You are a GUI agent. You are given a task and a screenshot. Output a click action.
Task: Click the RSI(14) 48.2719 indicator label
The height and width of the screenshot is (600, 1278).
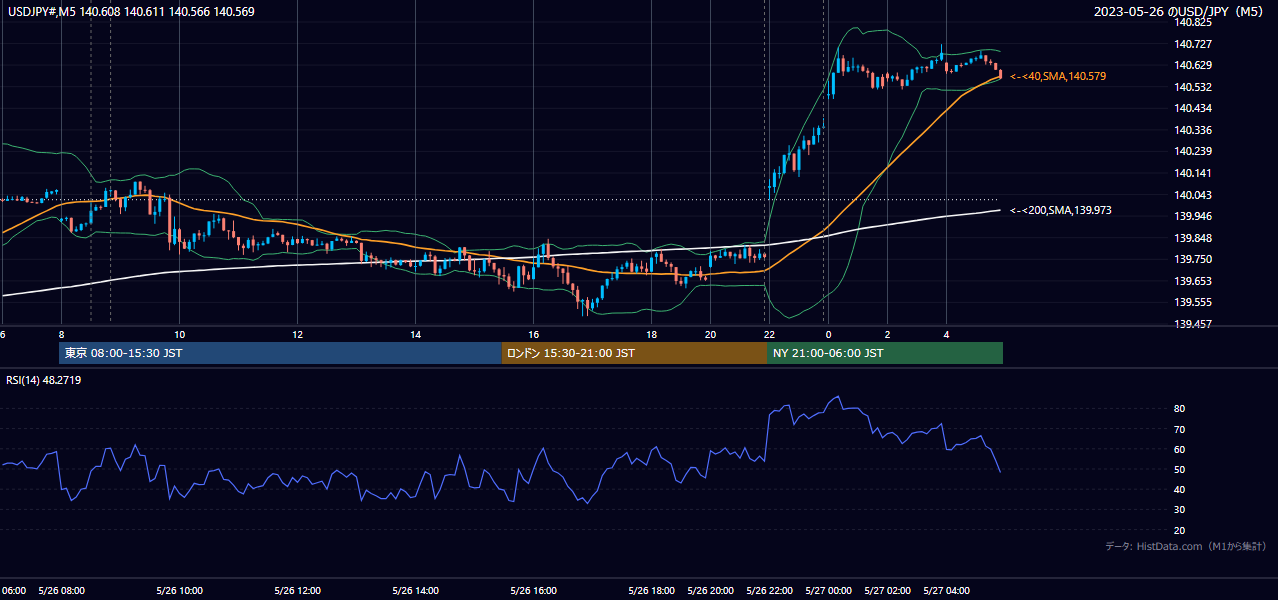click(43, 380)
